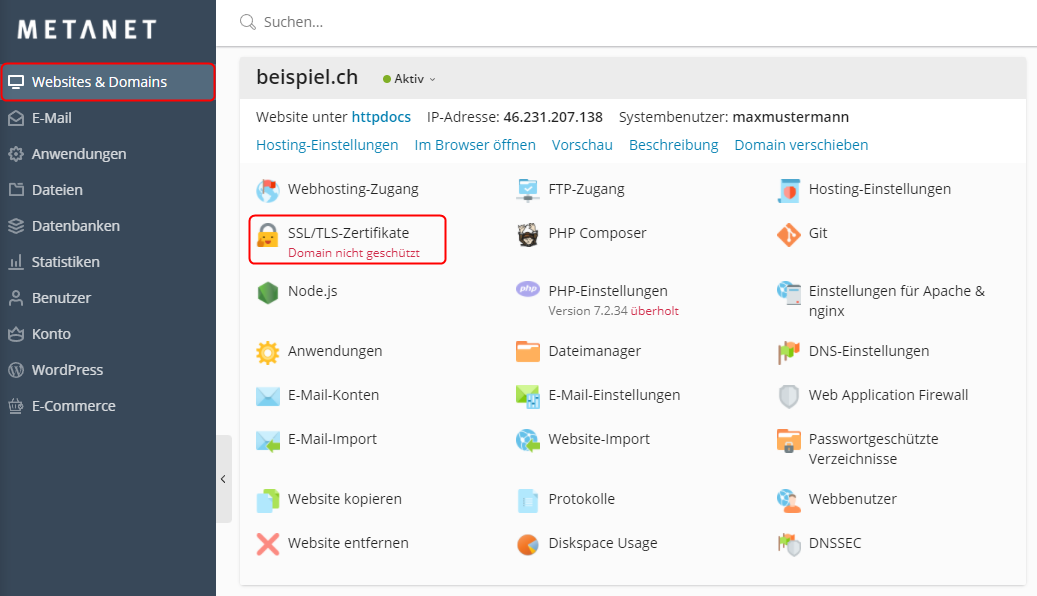Open the PHP Composer icon

click(x=528, y=235)
